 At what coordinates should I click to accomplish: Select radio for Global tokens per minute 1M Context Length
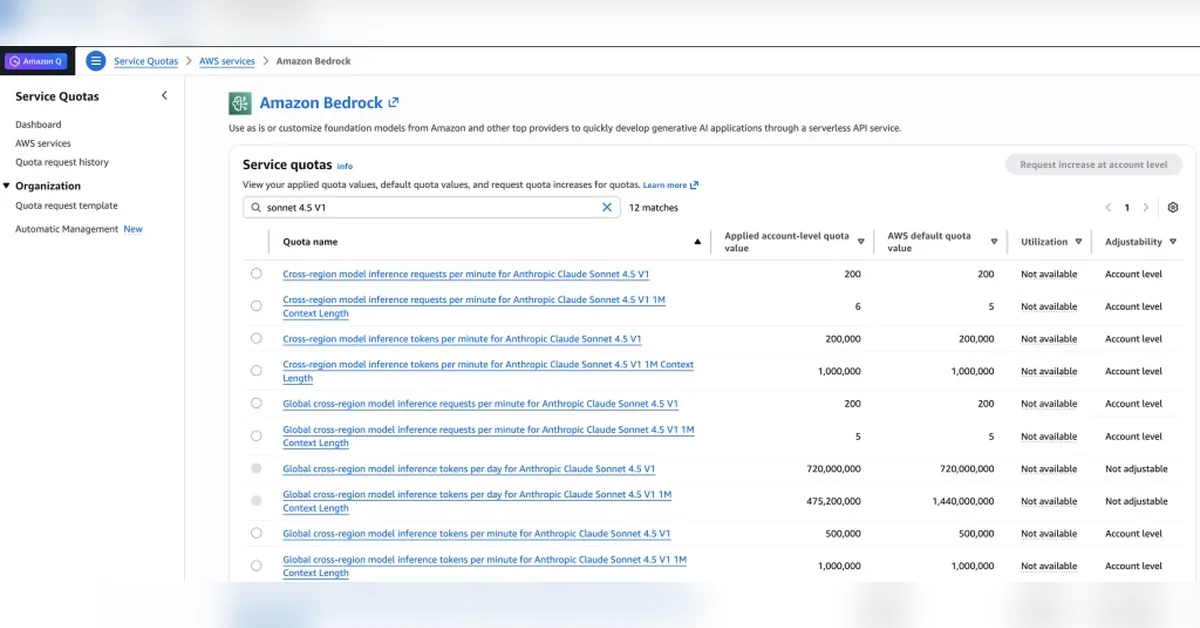coord(256,566)
